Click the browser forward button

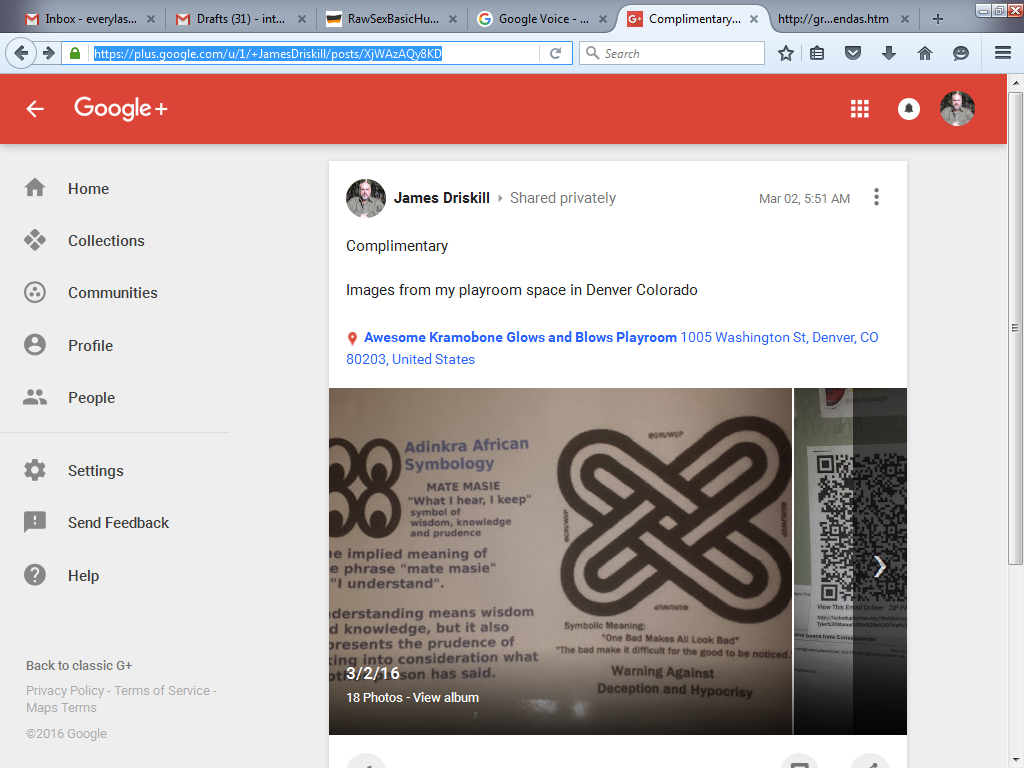pos(48,54)
